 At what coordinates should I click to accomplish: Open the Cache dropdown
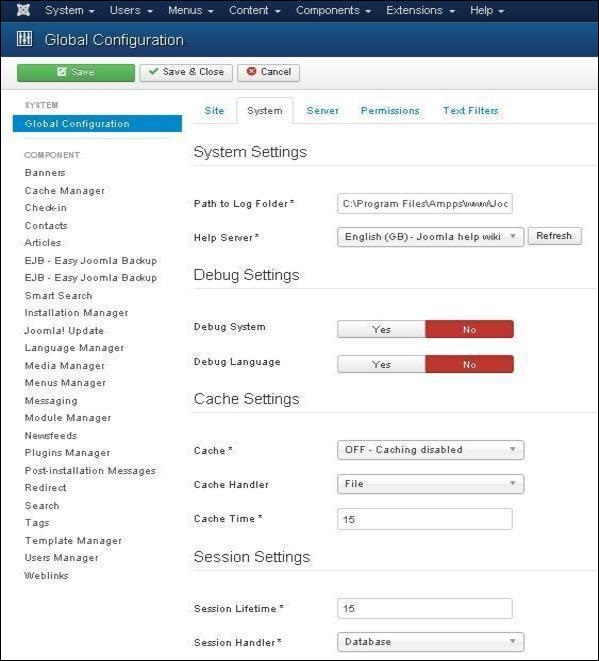tap(430, 450)
